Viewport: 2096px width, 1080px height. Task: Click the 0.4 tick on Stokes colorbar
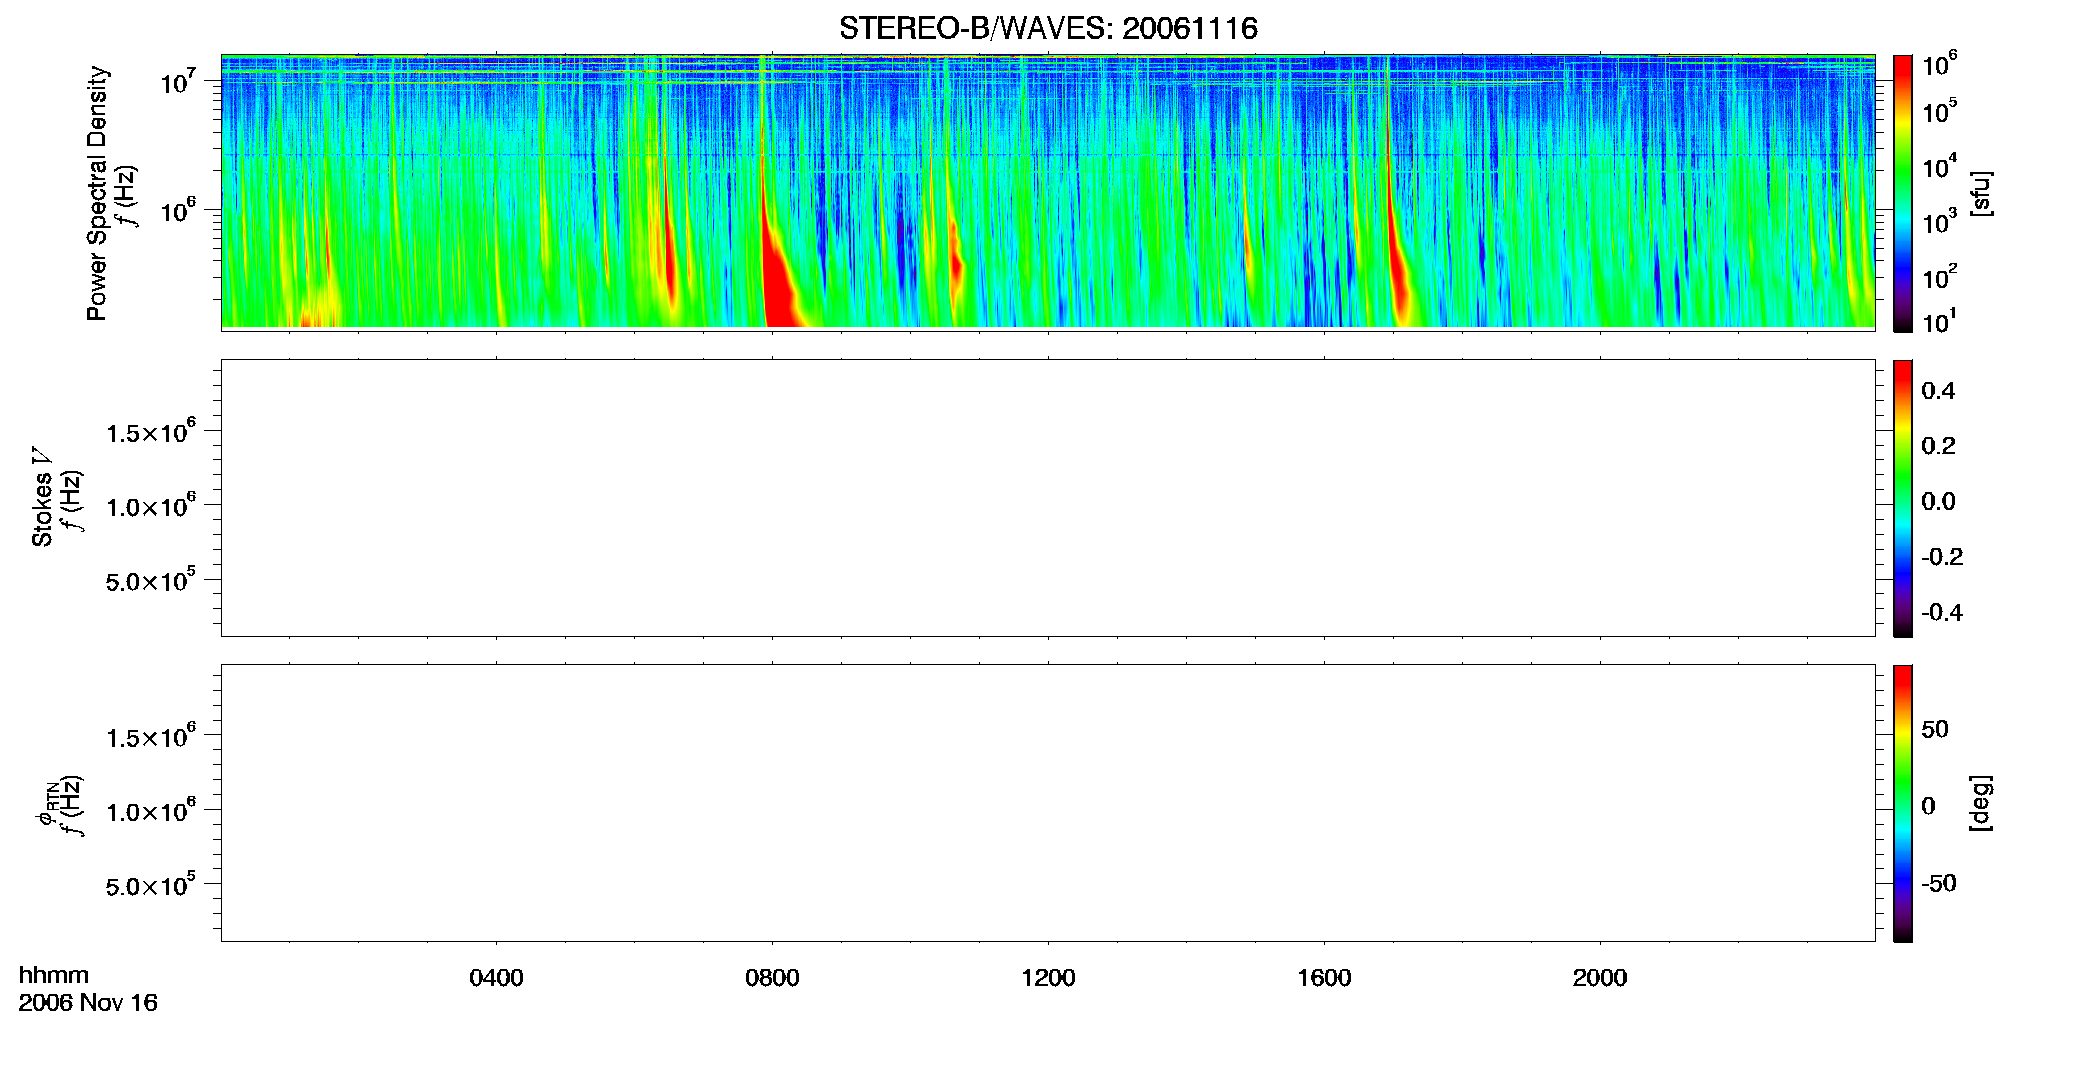pyautogui.click(x=1938, y=391)
